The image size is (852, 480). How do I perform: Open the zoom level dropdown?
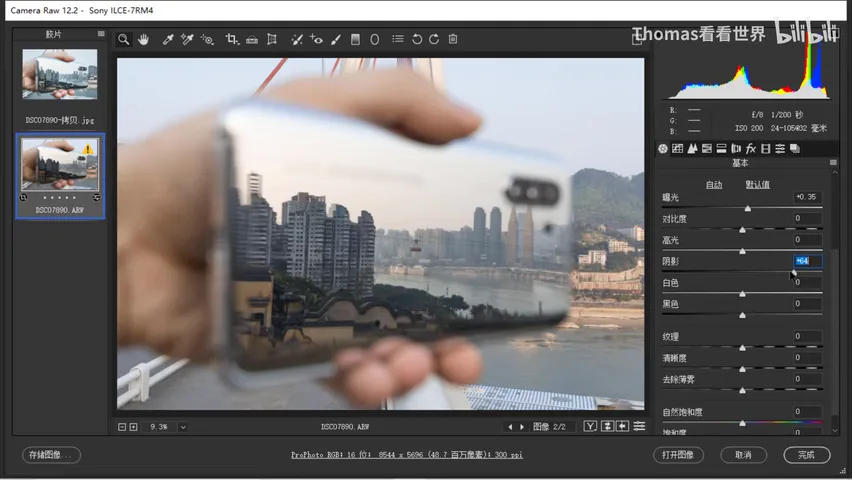click(183, 427)
